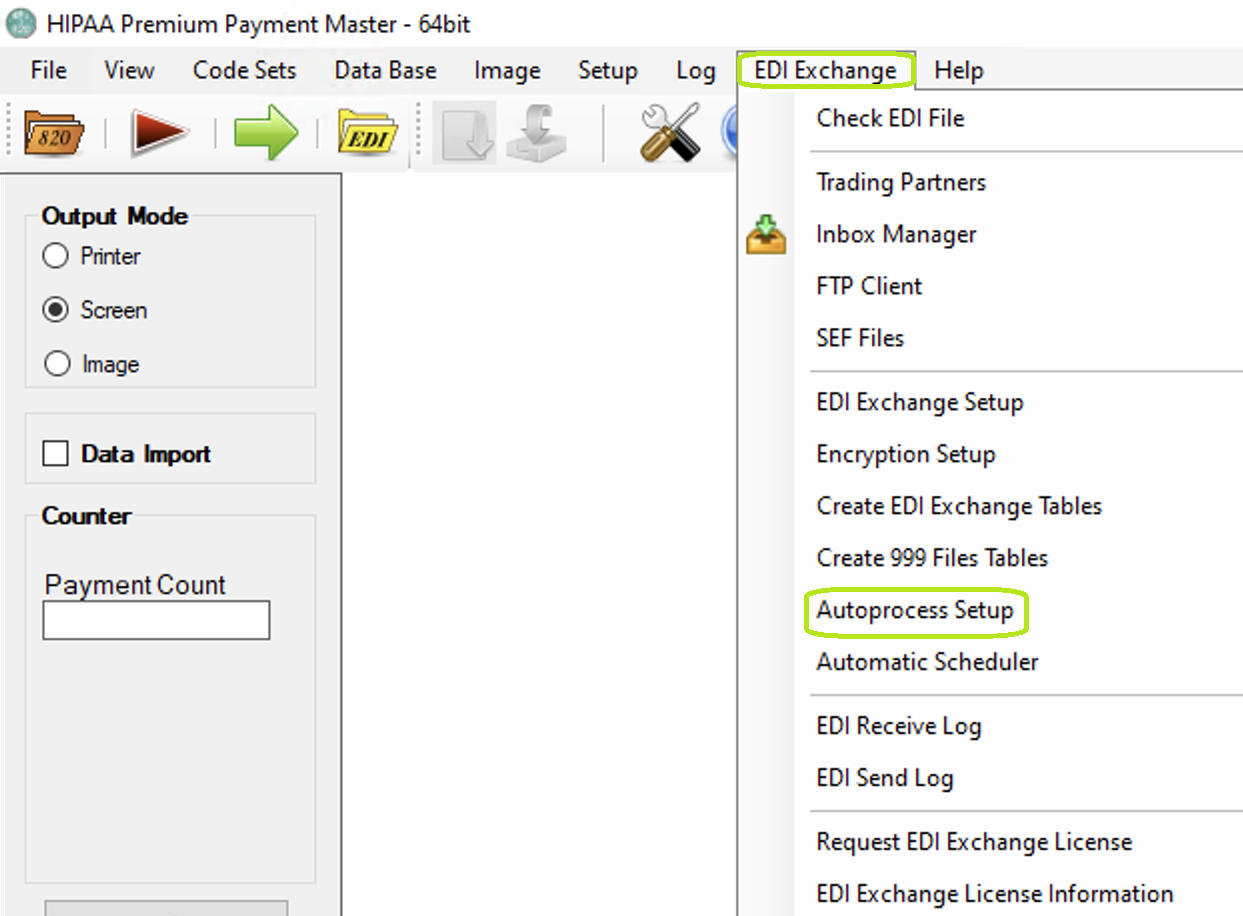The height and width of the screenshot is (916, 1243).
Task: Click the grayed document download icon
Action: [x=465, y=132]
